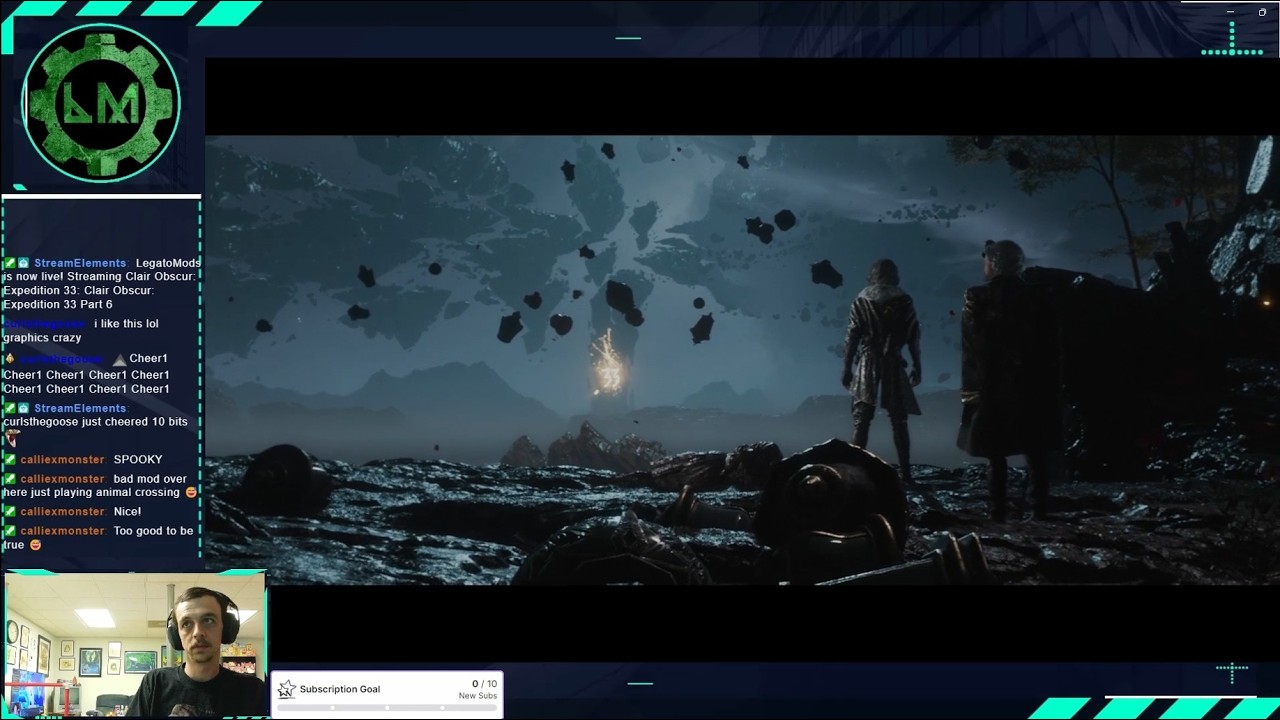Click the moderator badge beside the "Nice!" message
Viewport: 1280px width, 720px height.
(10, 512)
